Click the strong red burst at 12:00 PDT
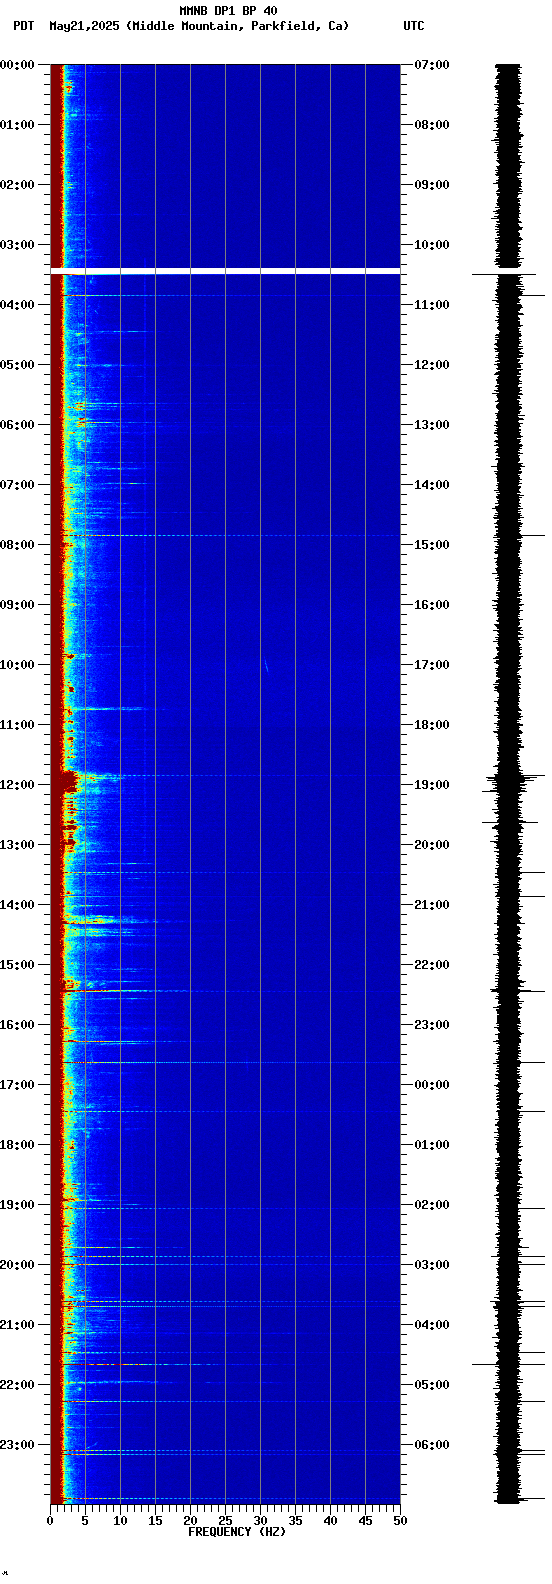The image size is (552, 1584). pos(70,781)
